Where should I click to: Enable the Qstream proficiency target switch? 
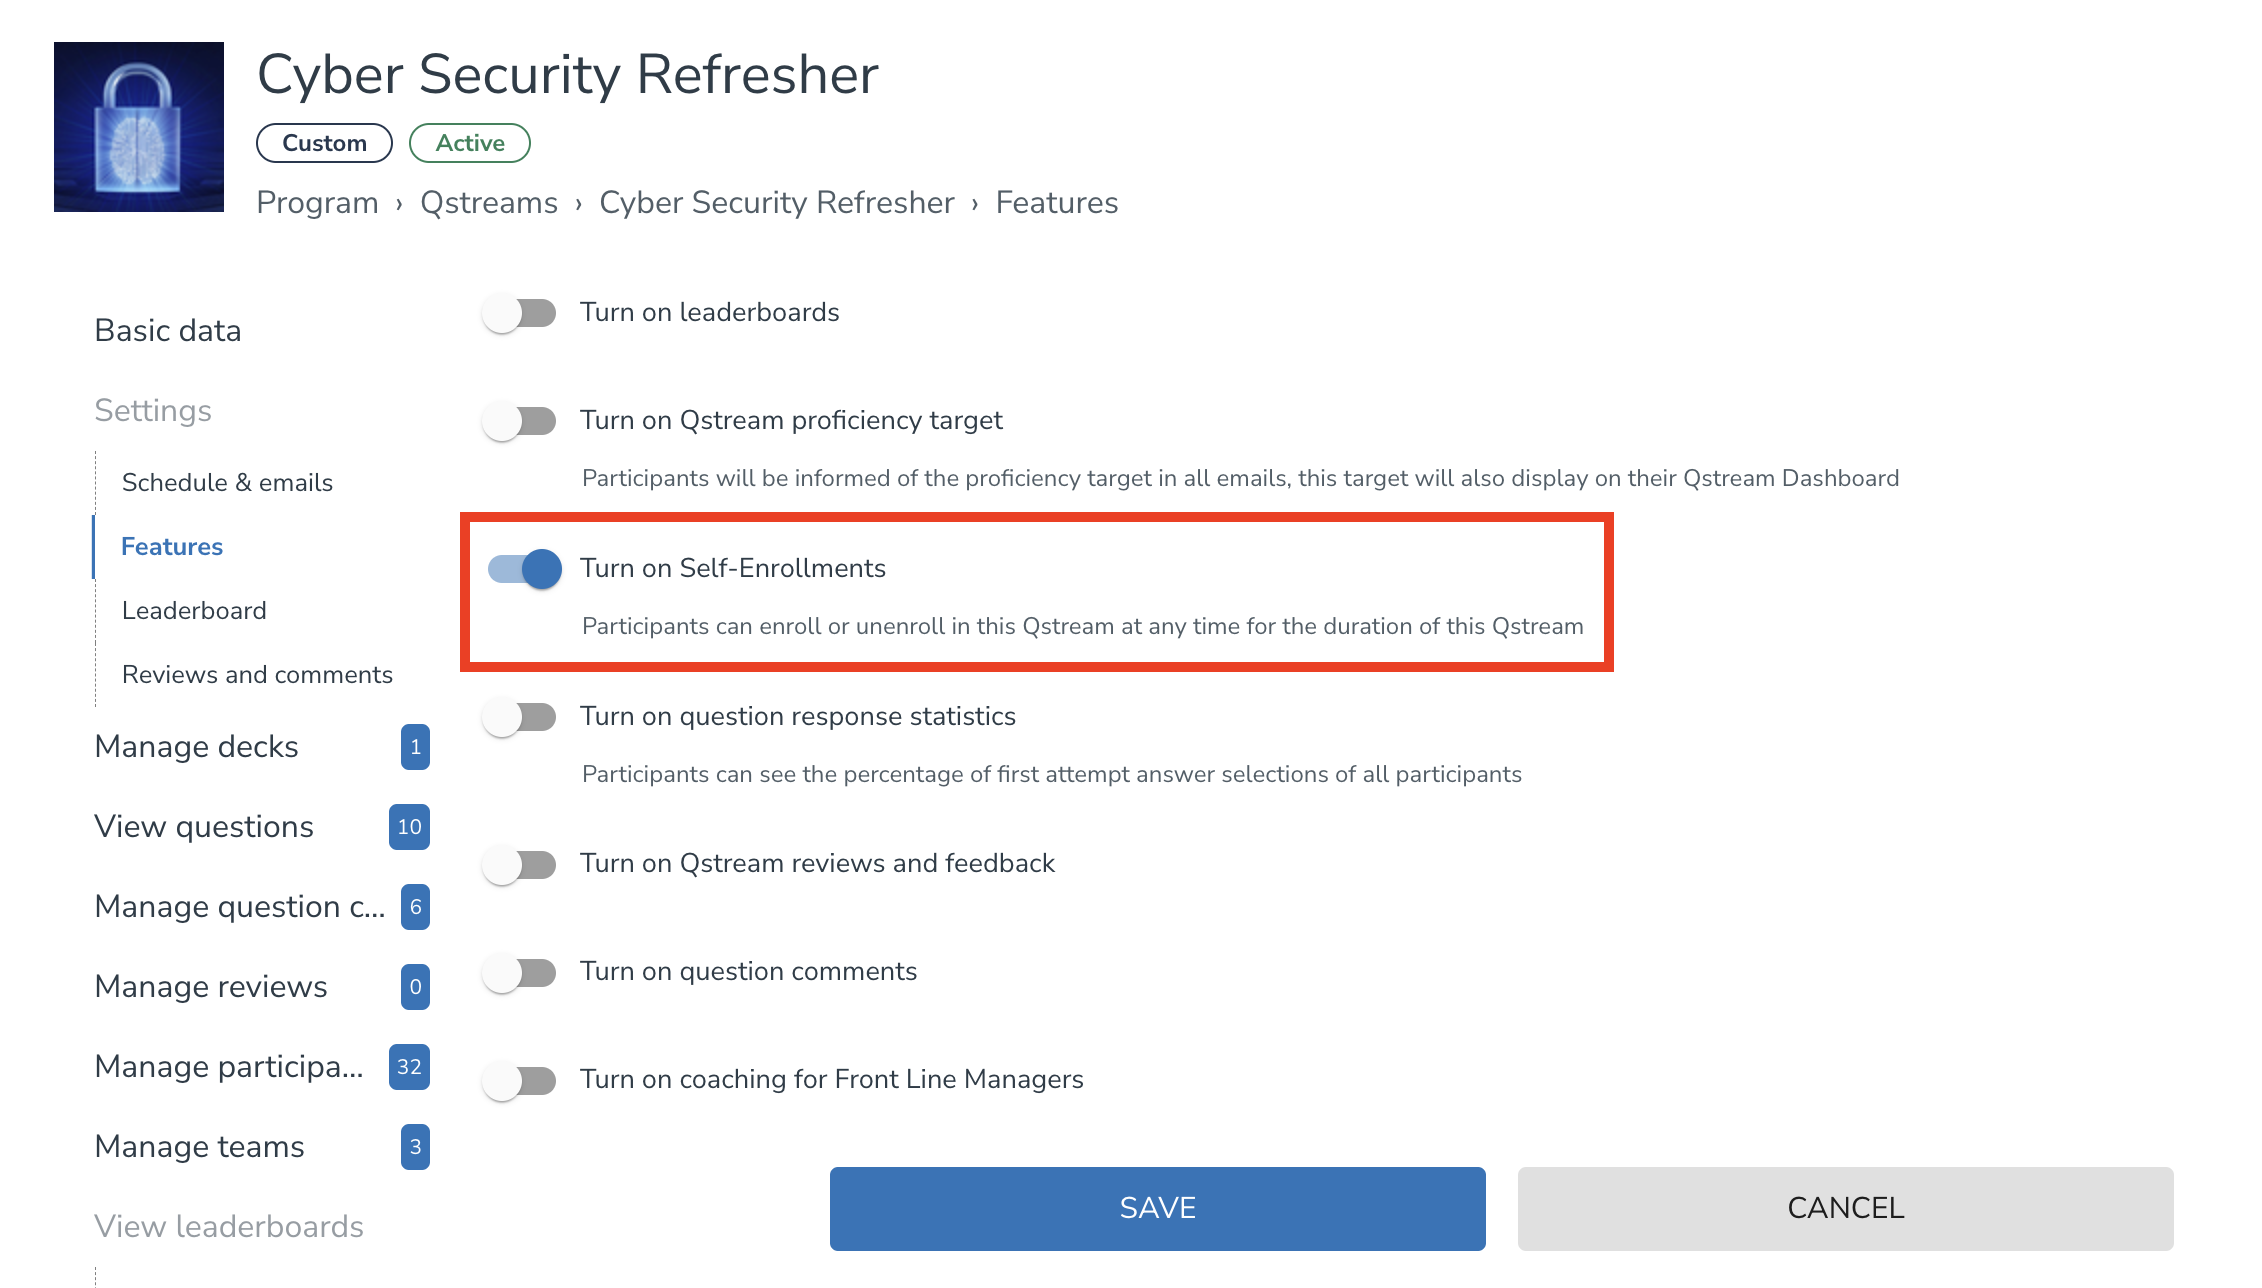[519, 421]
